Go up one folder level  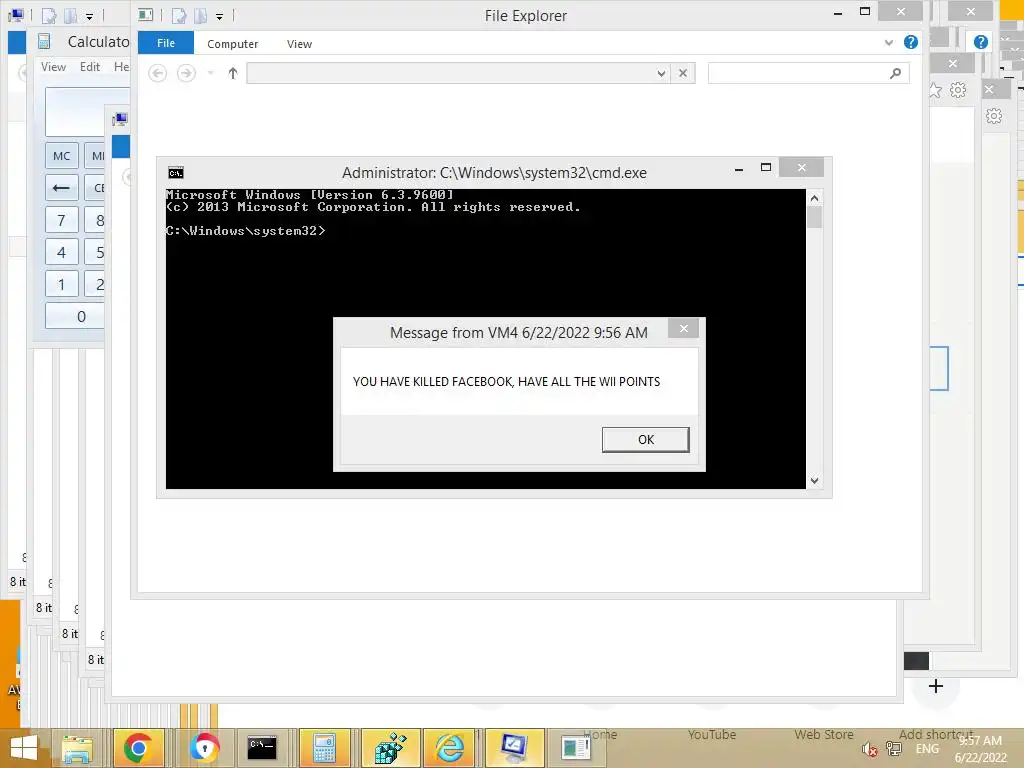pyautogui.click(x=233, y=73)
